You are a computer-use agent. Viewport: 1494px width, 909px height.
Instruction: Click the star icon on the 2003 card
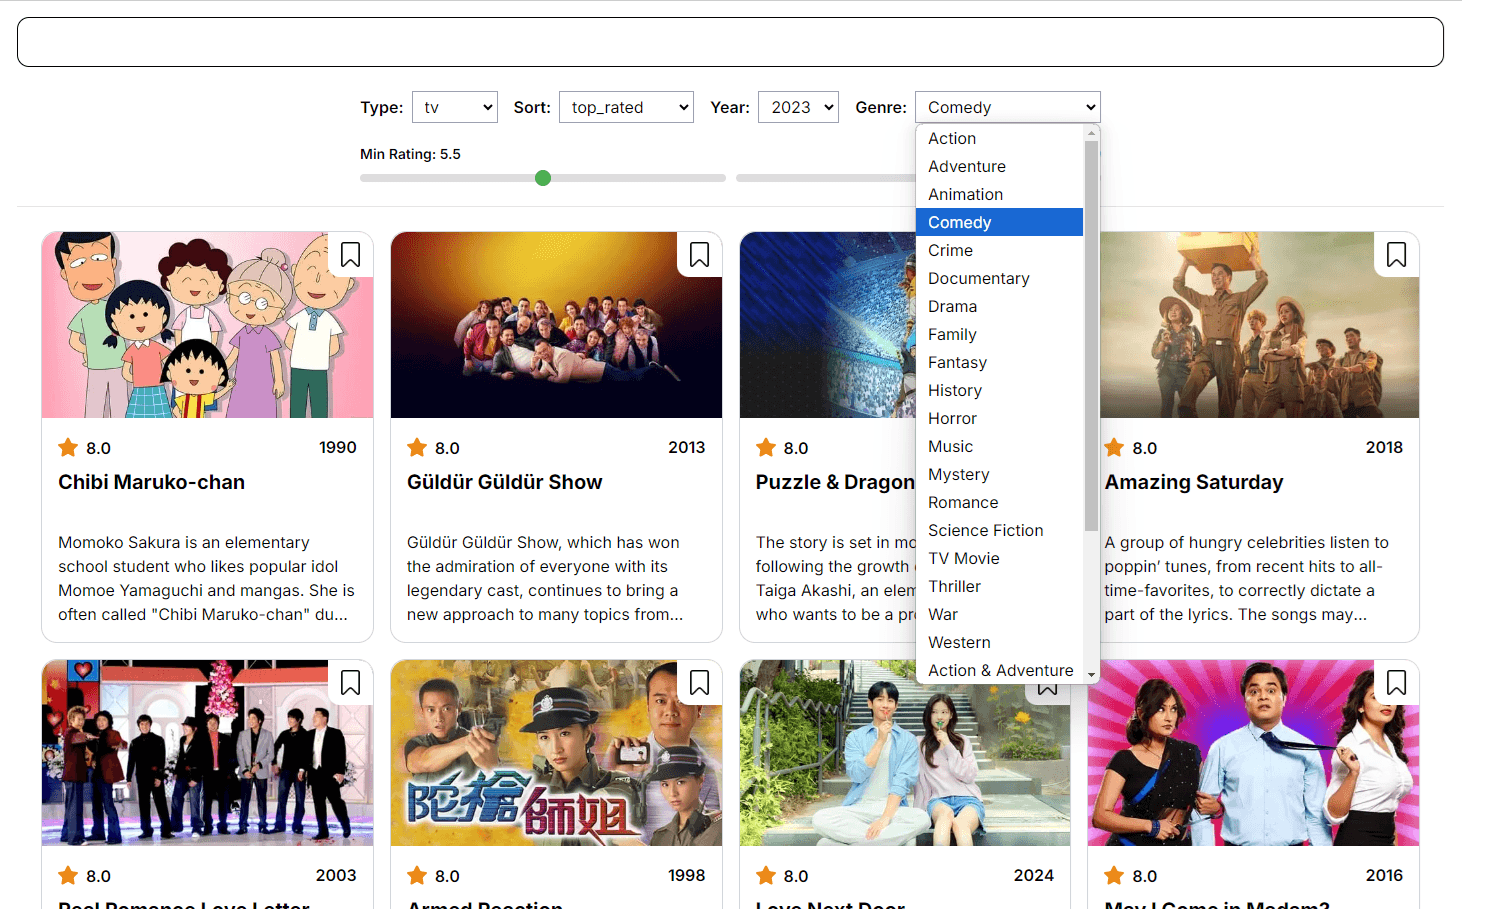(68, 875)
